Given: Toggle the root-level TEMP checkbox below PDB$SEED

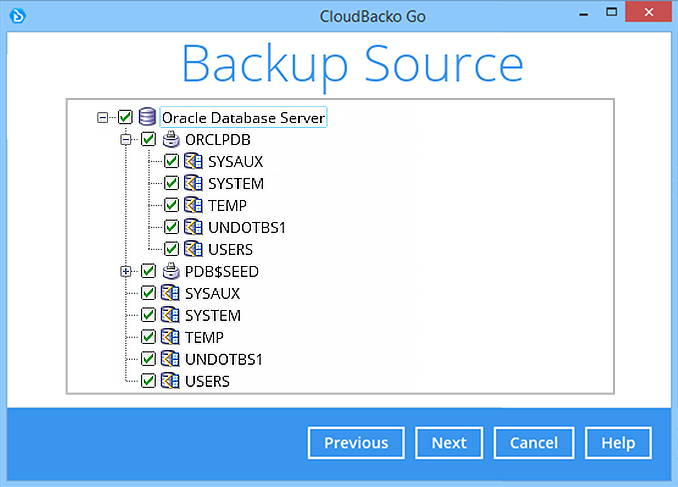Looking at the screenshot, I should pos(148,337).
